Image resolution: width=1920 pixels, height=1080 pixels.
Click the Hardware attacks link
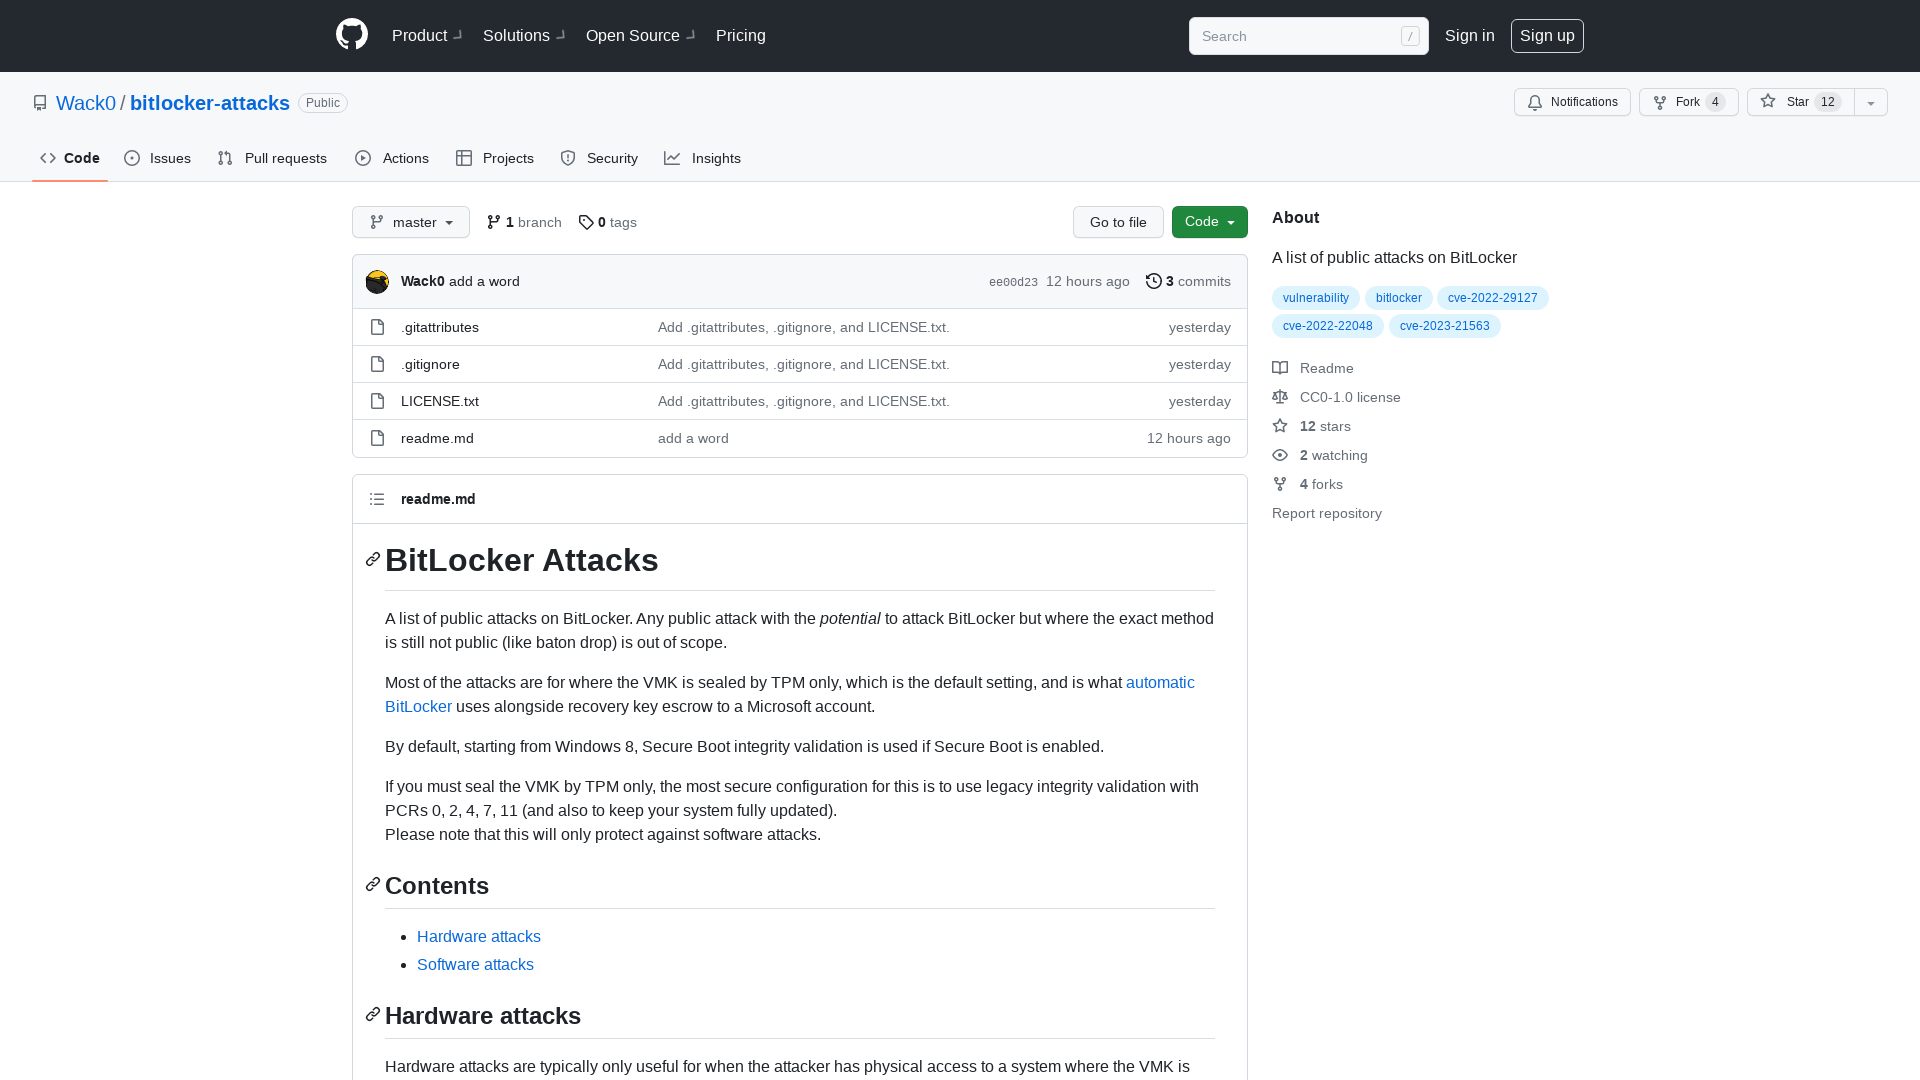coord(479,936)
